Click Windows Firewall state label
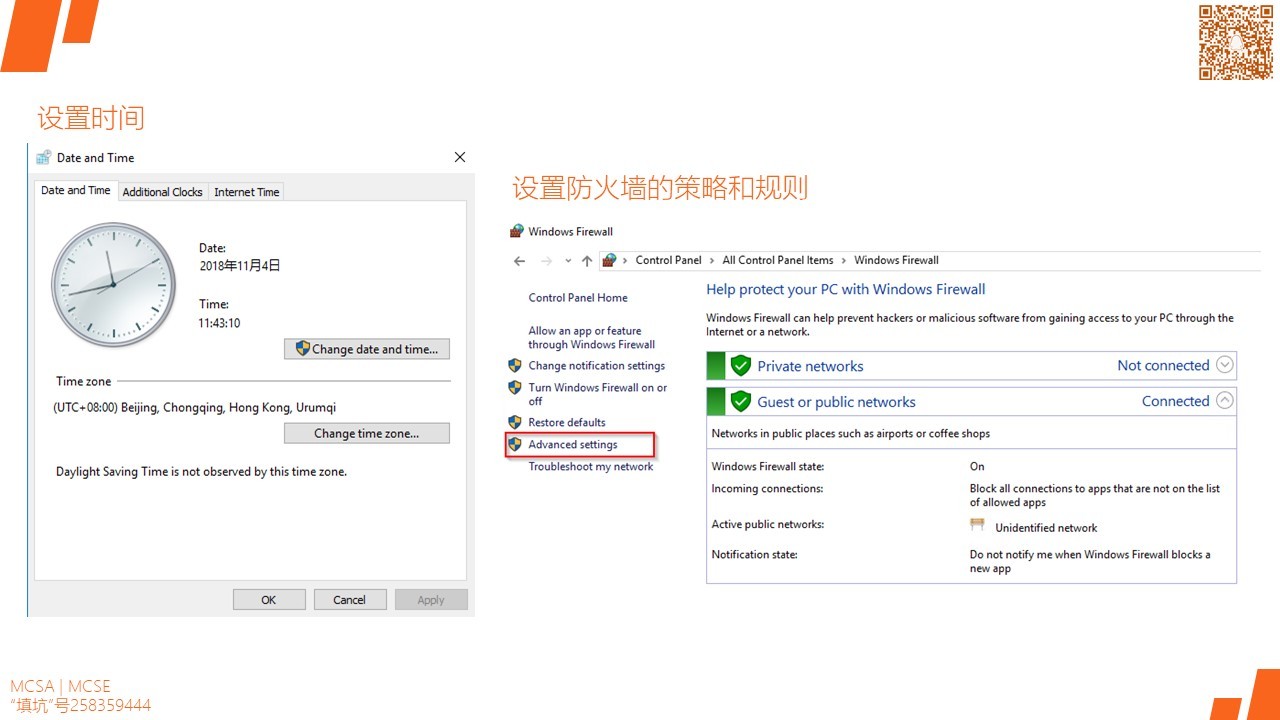Screen dimensions: 1280x720 pyautogui.click(x=768, y=467)
